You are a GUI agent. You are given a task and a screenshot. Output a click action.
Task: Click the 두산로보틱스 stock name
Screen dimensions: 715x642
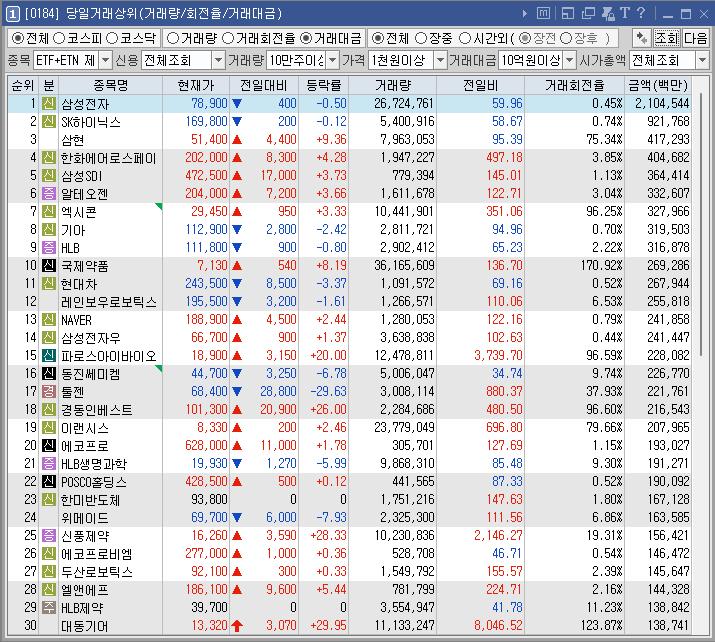(x=97, y=572)
